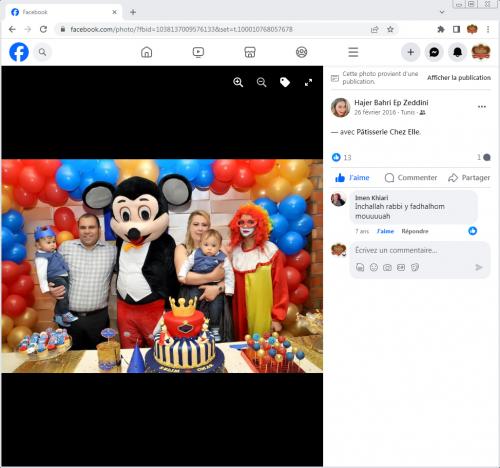The width and height of the screenshot is (500, 468).
Task: Open the browser extensions puzzle icon
Action: pyautogui.click(x=441, y=29)
